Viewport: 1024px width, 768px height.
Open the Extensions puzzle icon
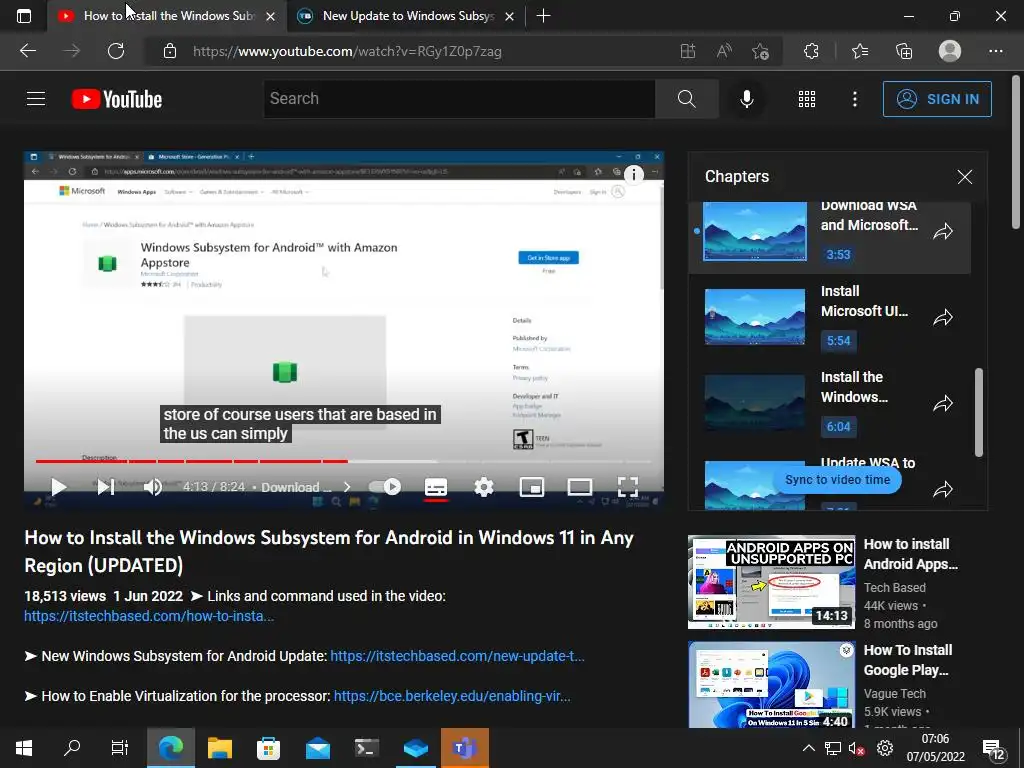[811, 51]
